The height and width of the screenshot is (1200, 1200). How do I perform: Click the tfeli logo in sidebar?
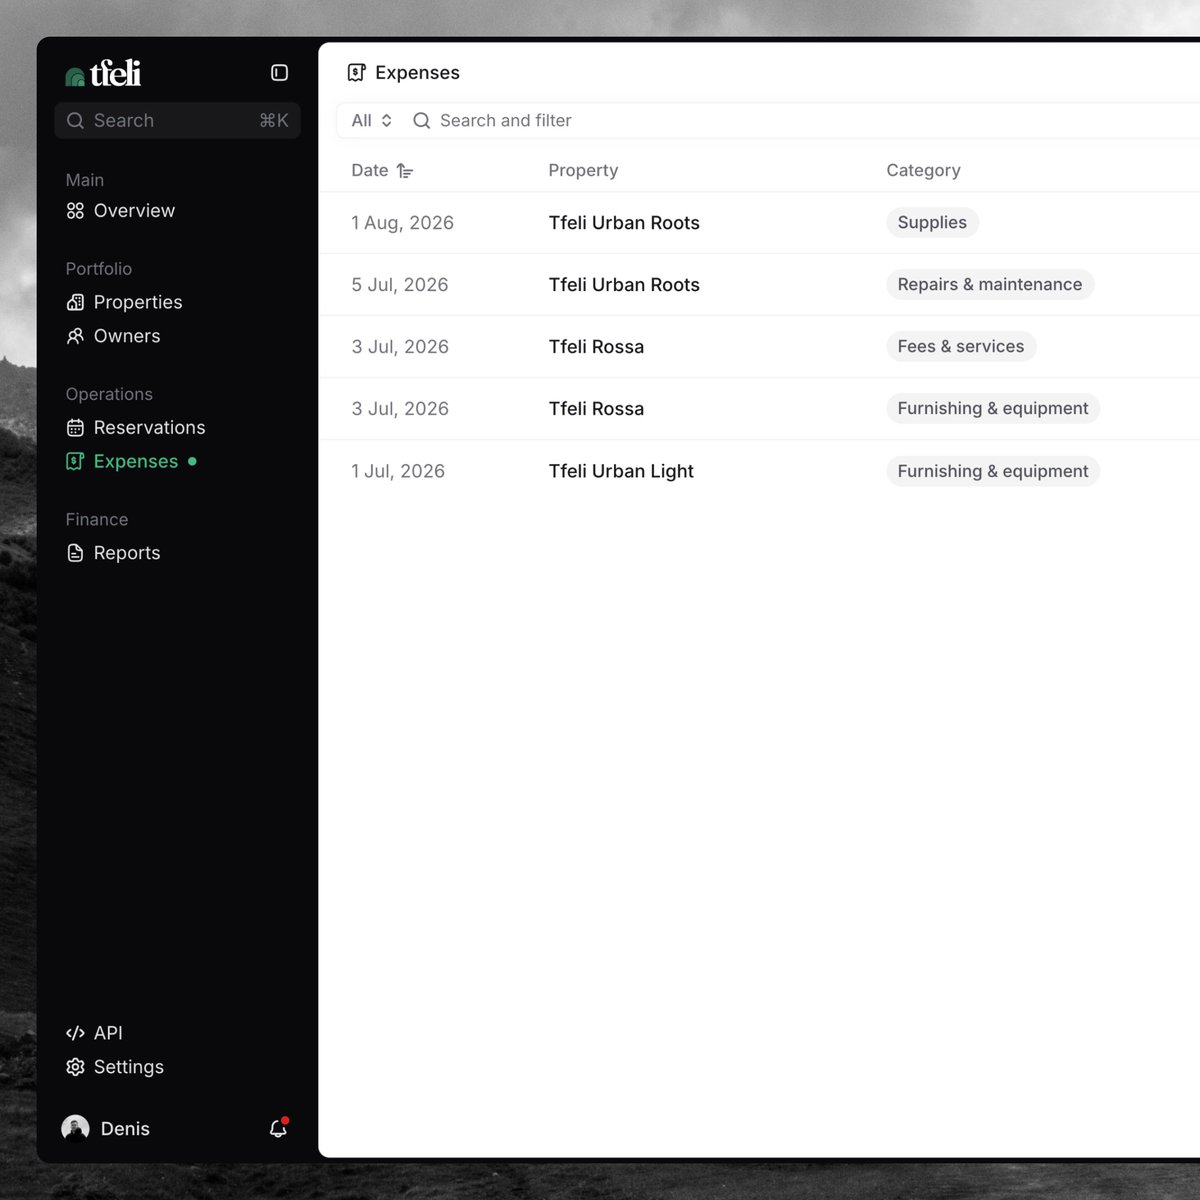(x=103, y=73)
